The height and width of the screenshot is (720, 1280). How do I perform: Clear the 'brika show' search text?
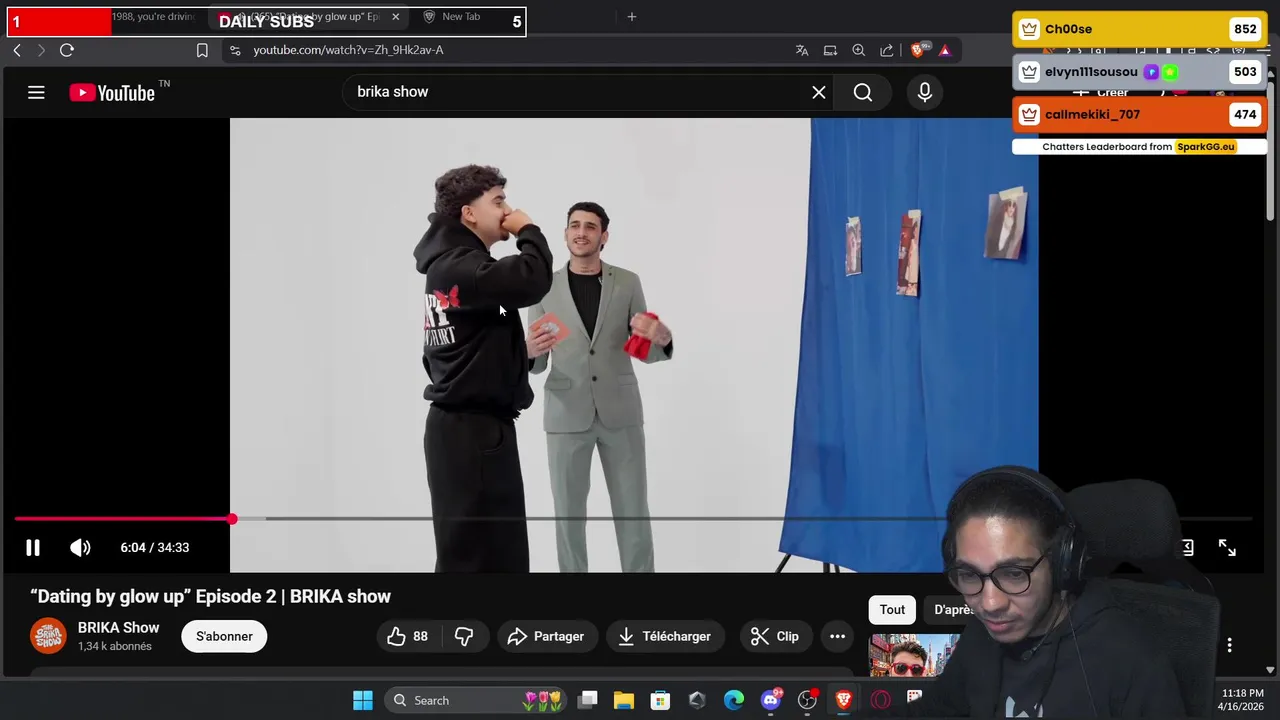[x=819, y=92]
